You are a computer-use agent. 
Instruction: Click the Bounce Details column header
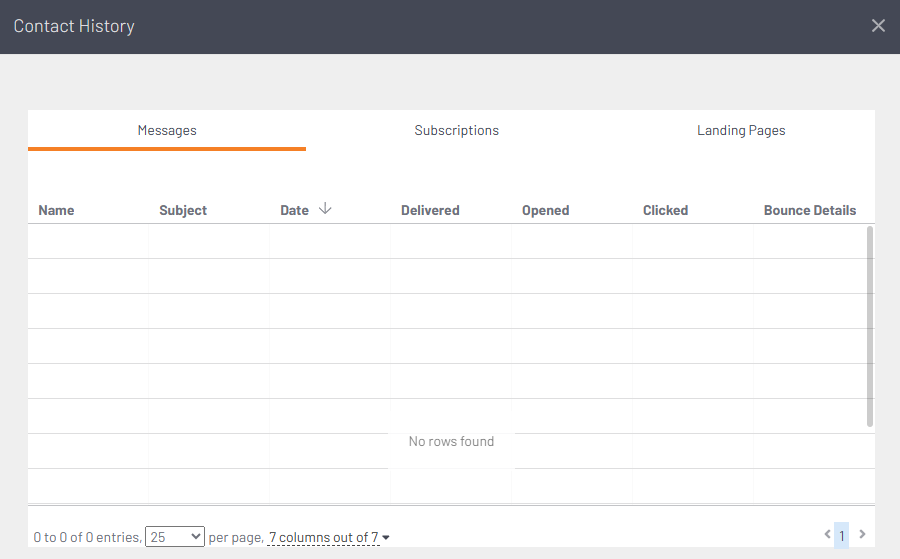coord(809,210)
